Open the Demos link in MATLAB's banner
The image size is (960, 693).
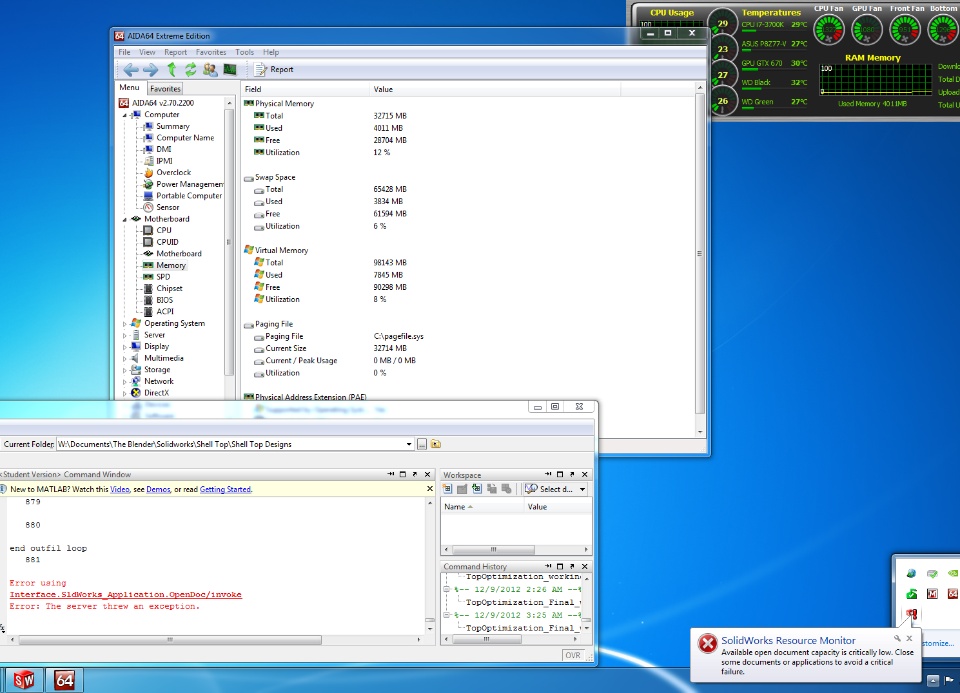click(x=158, y=489)
